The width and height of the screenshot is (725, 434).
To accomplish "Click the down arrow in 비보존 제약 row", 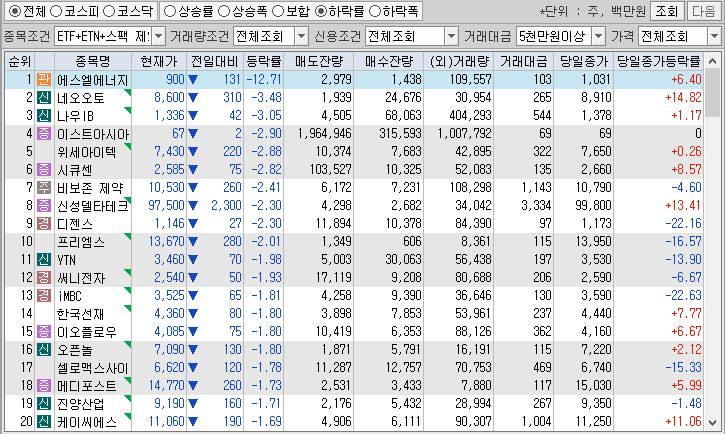I will point(193,188).
